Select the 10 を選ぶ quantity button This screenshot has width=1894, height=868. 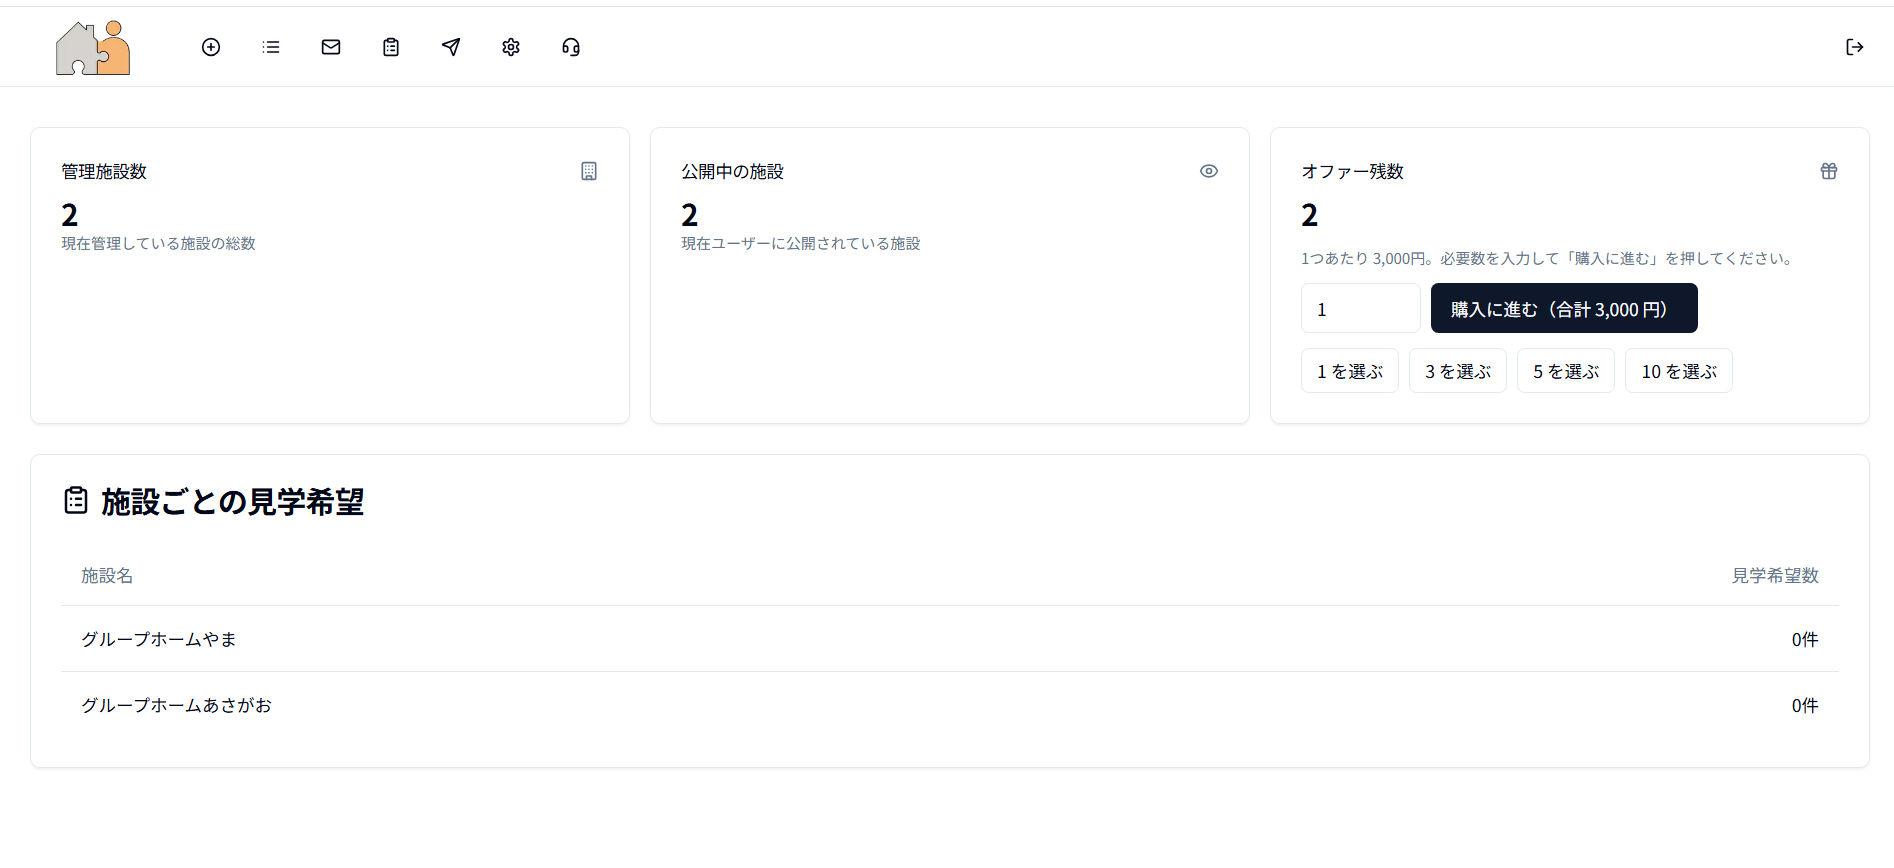coord(1678,371)
